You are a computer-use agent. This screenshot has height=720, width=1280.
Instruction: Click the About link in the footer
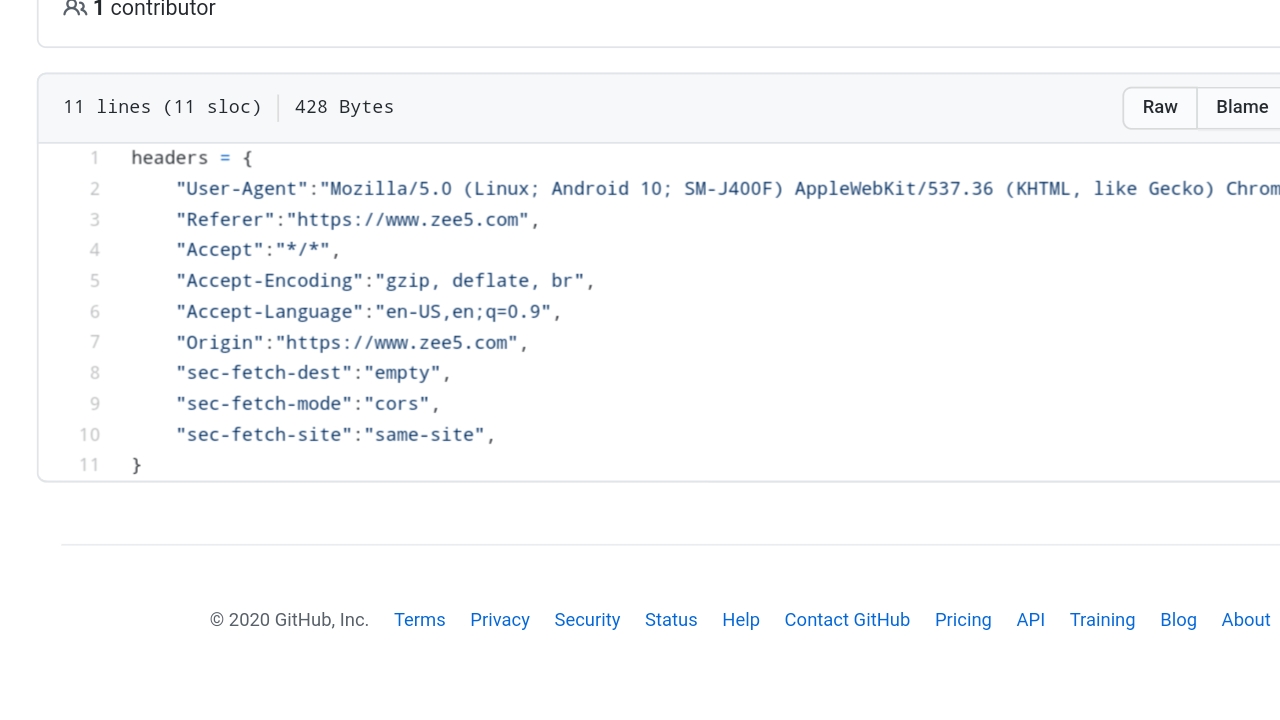[x=1245, y=620]
